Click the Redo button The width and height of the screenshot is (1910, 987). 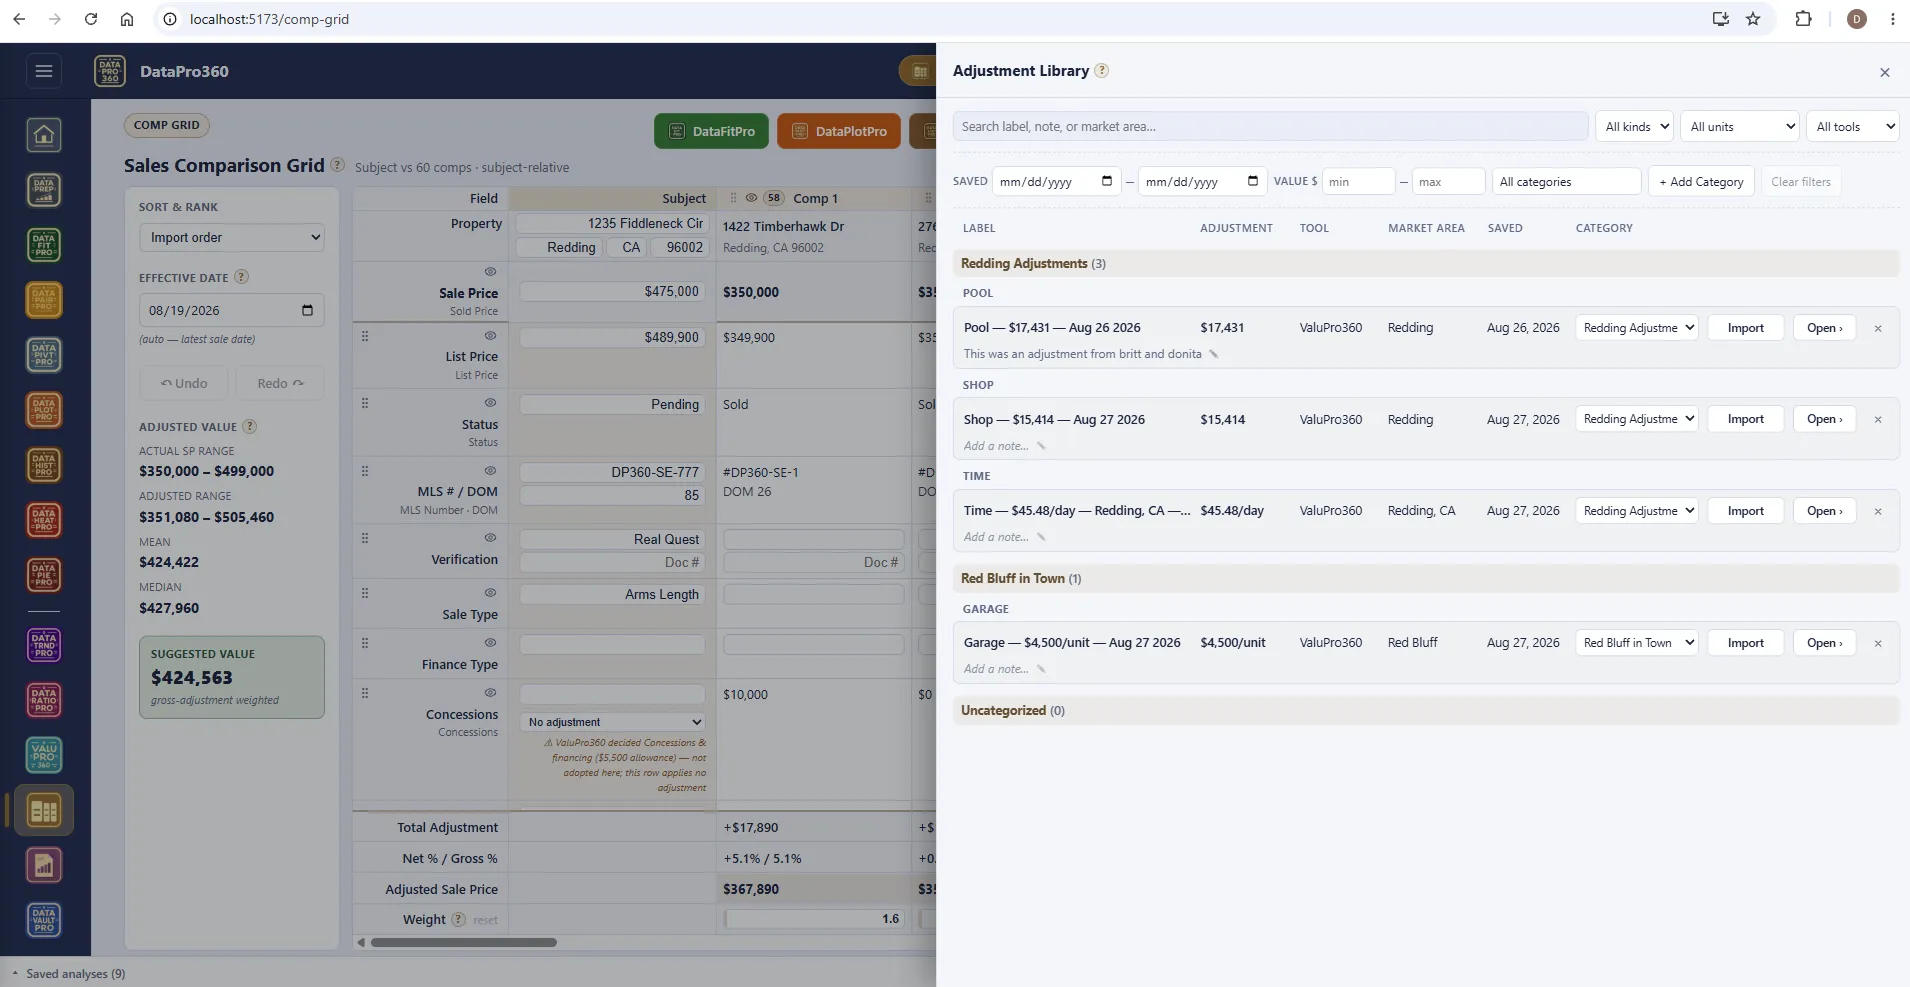[280, 383]
